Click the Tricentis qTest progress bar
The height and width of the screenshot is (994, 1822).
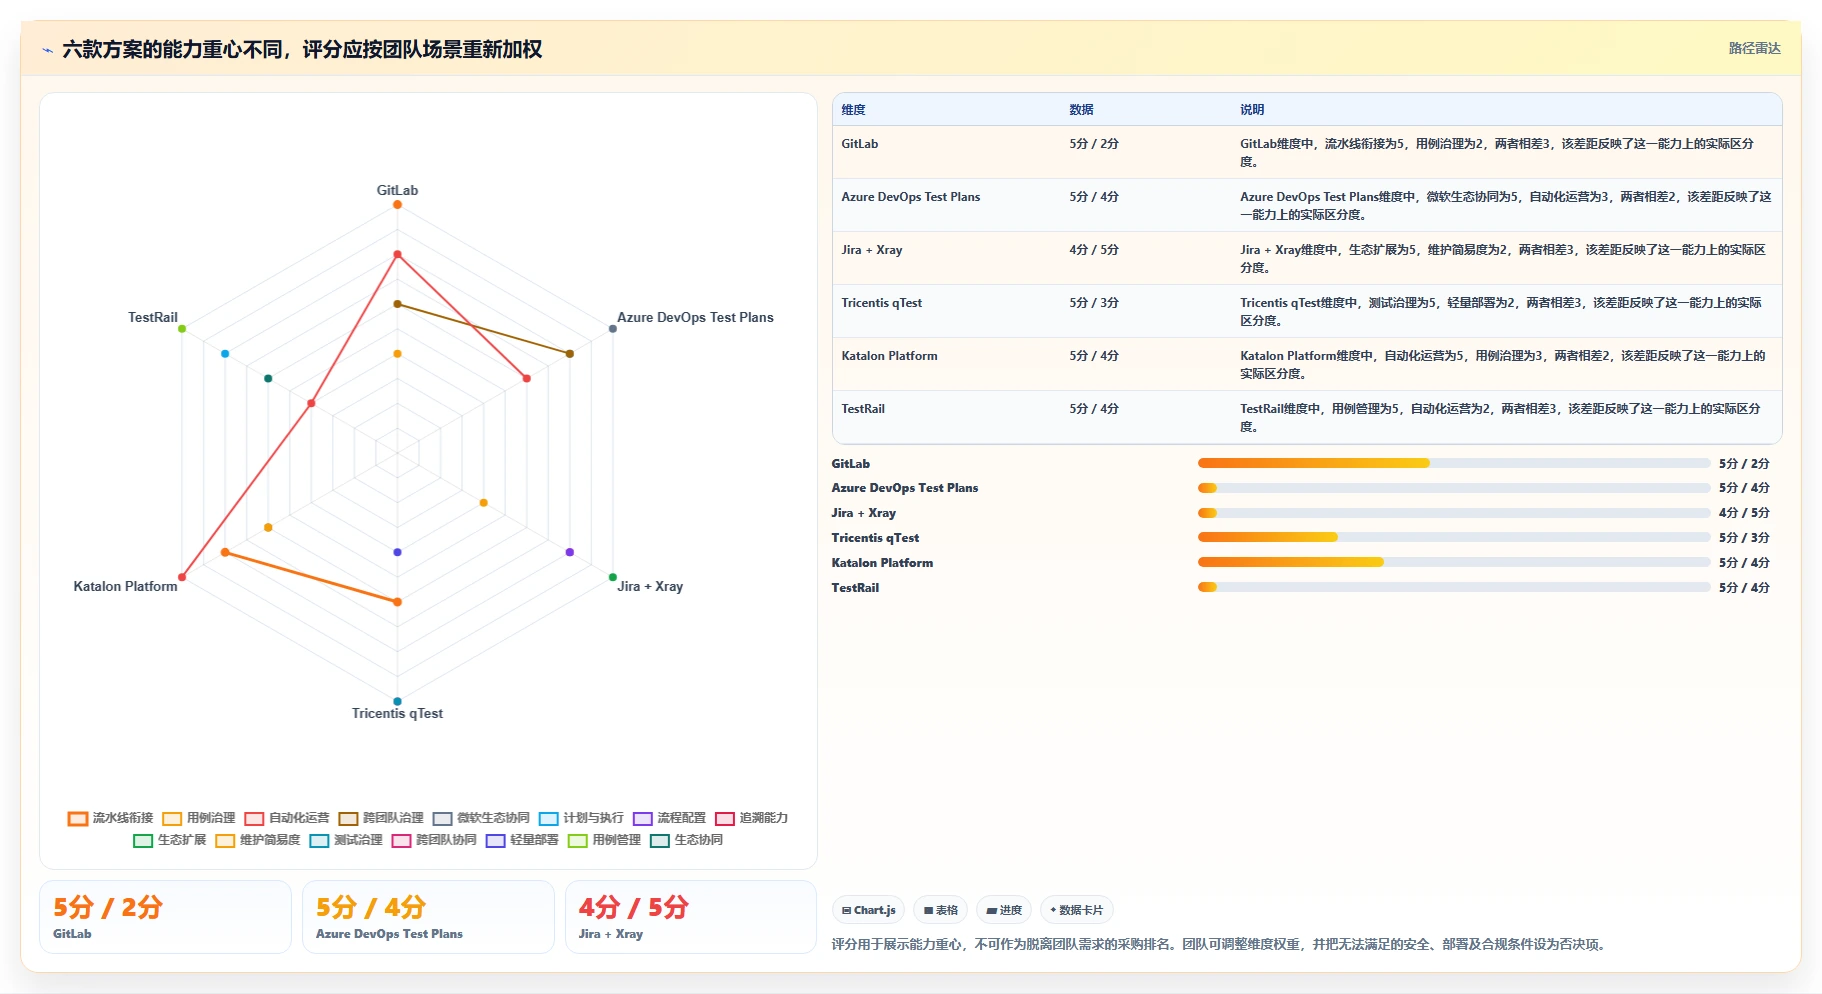click(1454, 537)
